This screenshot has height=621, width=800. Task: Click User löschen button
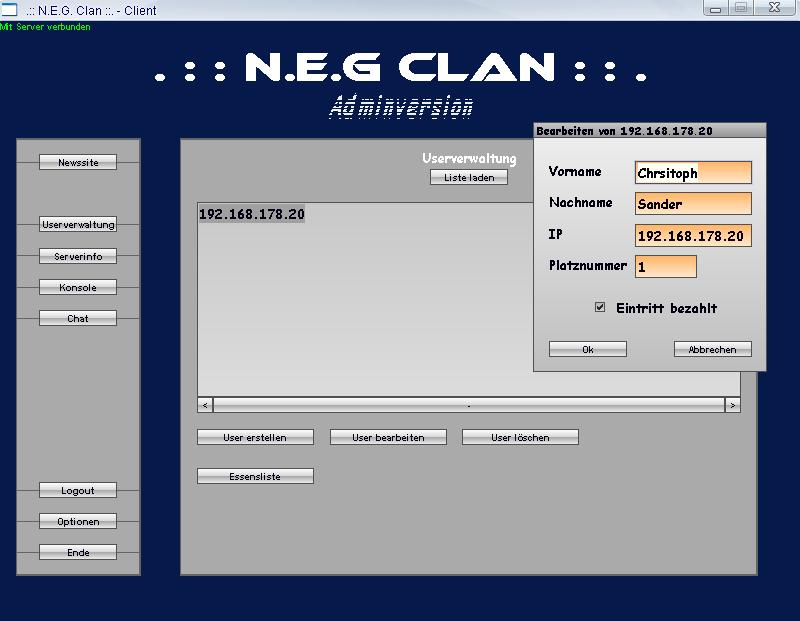coord(520,437)
